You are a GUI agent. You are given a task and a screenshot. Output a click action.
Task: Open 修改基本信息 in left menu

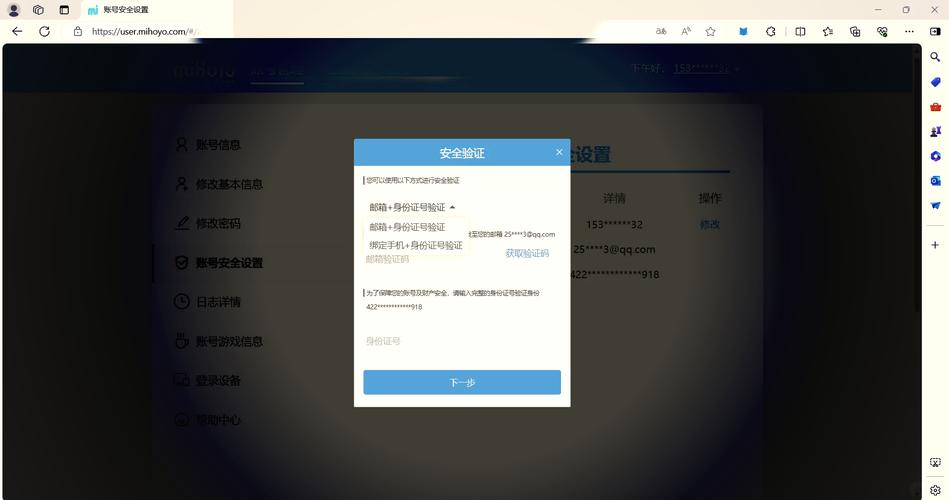pyautogui.click(x=219, y=184)
